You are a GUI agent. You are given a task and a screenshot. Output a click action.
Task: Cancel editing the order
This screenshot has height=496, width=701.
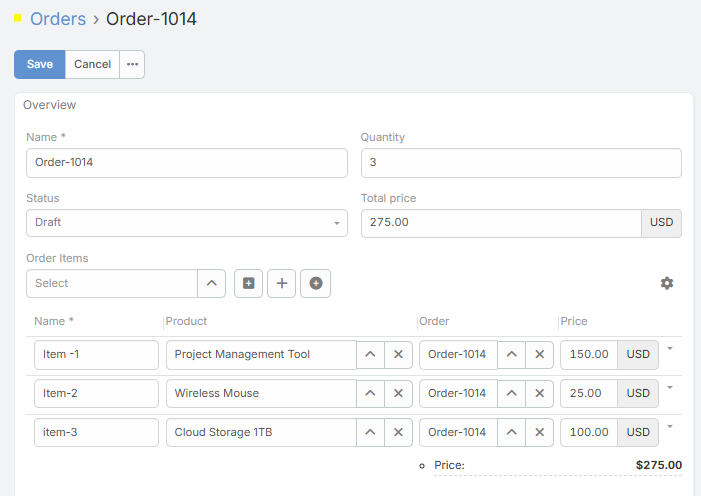pyautogui.click(x=92, y=64)
